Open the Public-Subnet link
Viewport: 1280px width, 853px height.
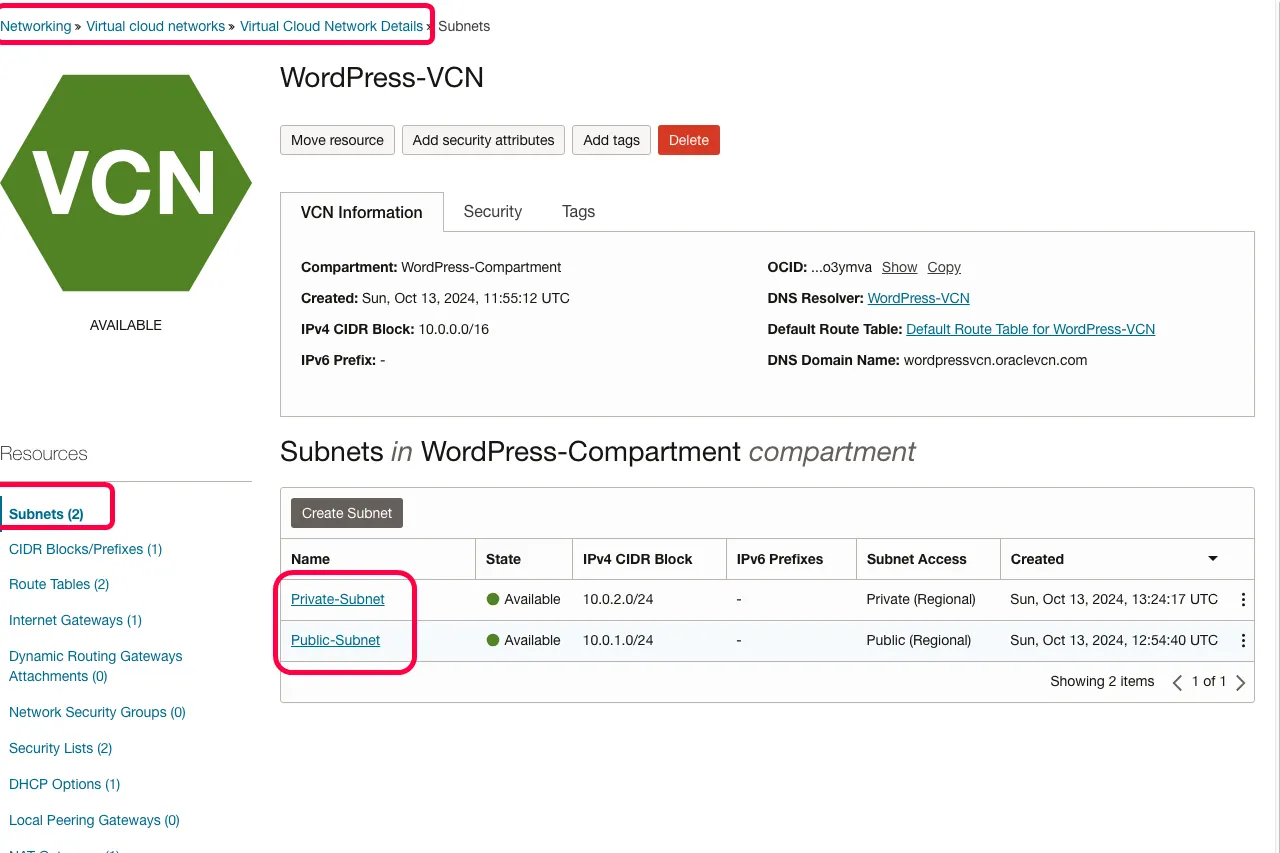click(335, 640)
